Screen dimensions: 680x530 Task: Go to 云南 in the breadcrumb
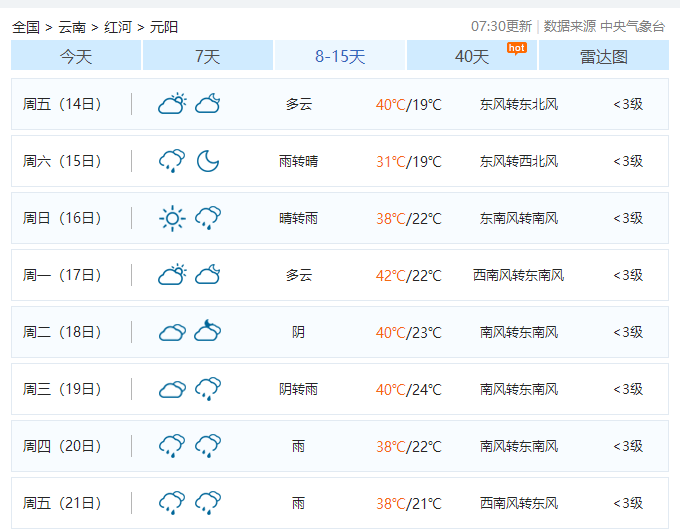coord(72,27)
